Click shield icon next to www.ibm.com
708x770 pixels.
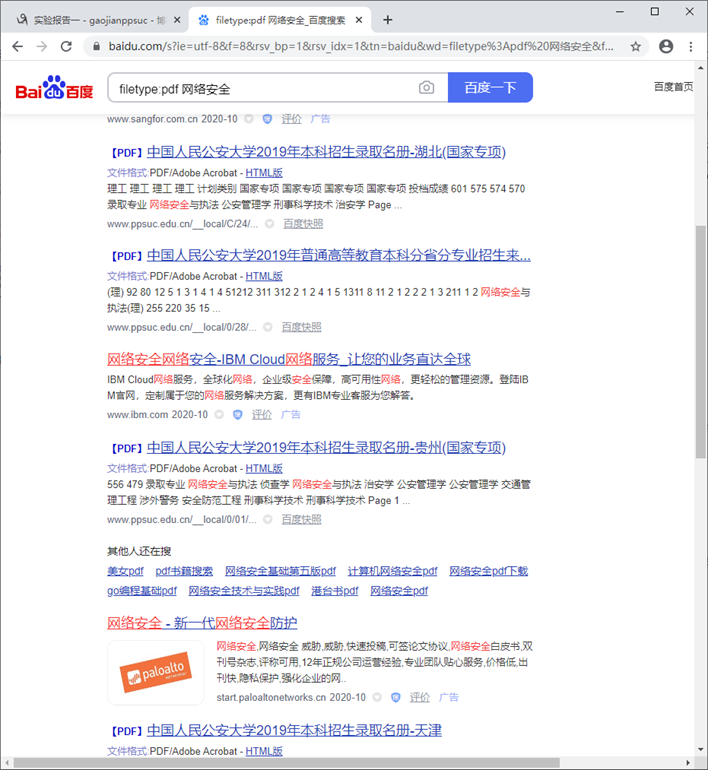[238, 414]
